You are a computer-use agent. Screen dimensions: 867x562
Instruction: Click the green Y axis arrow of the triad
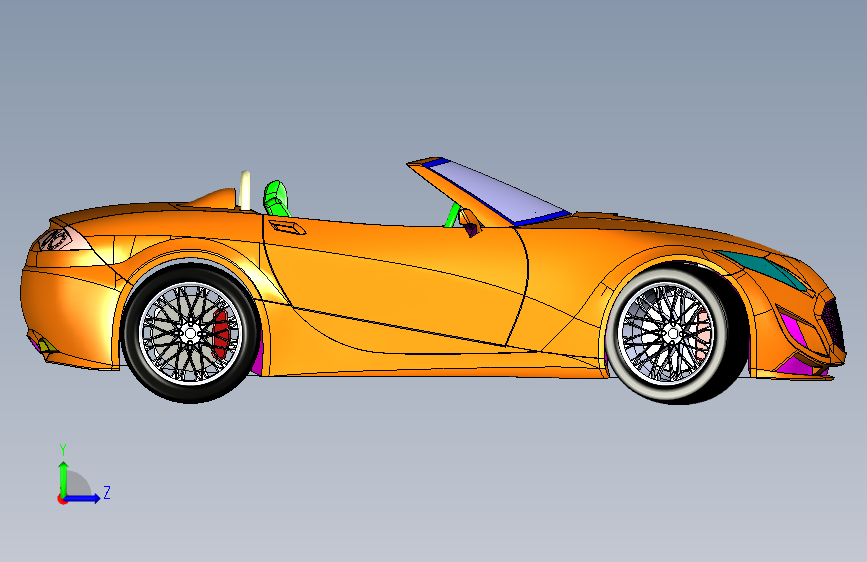click(x=64, y=478)
